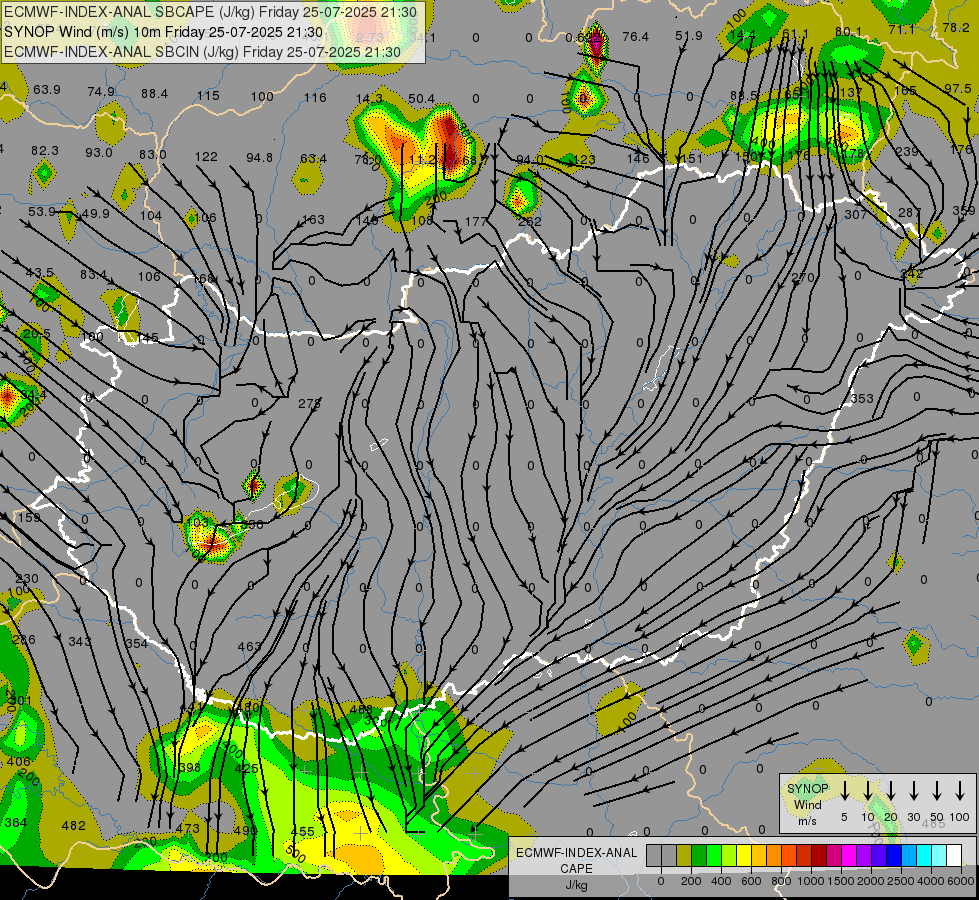Click the white swatch ending the color bar
This screenshot has height=900, width=979.
pyautogui.click(x=954, y=855)
